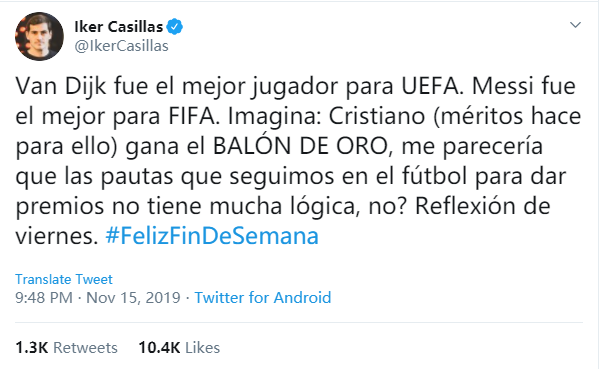599x369 pixels.
Task: Select the Translate Tweet link
Action: pyautogui.click(x=64, y=279)
